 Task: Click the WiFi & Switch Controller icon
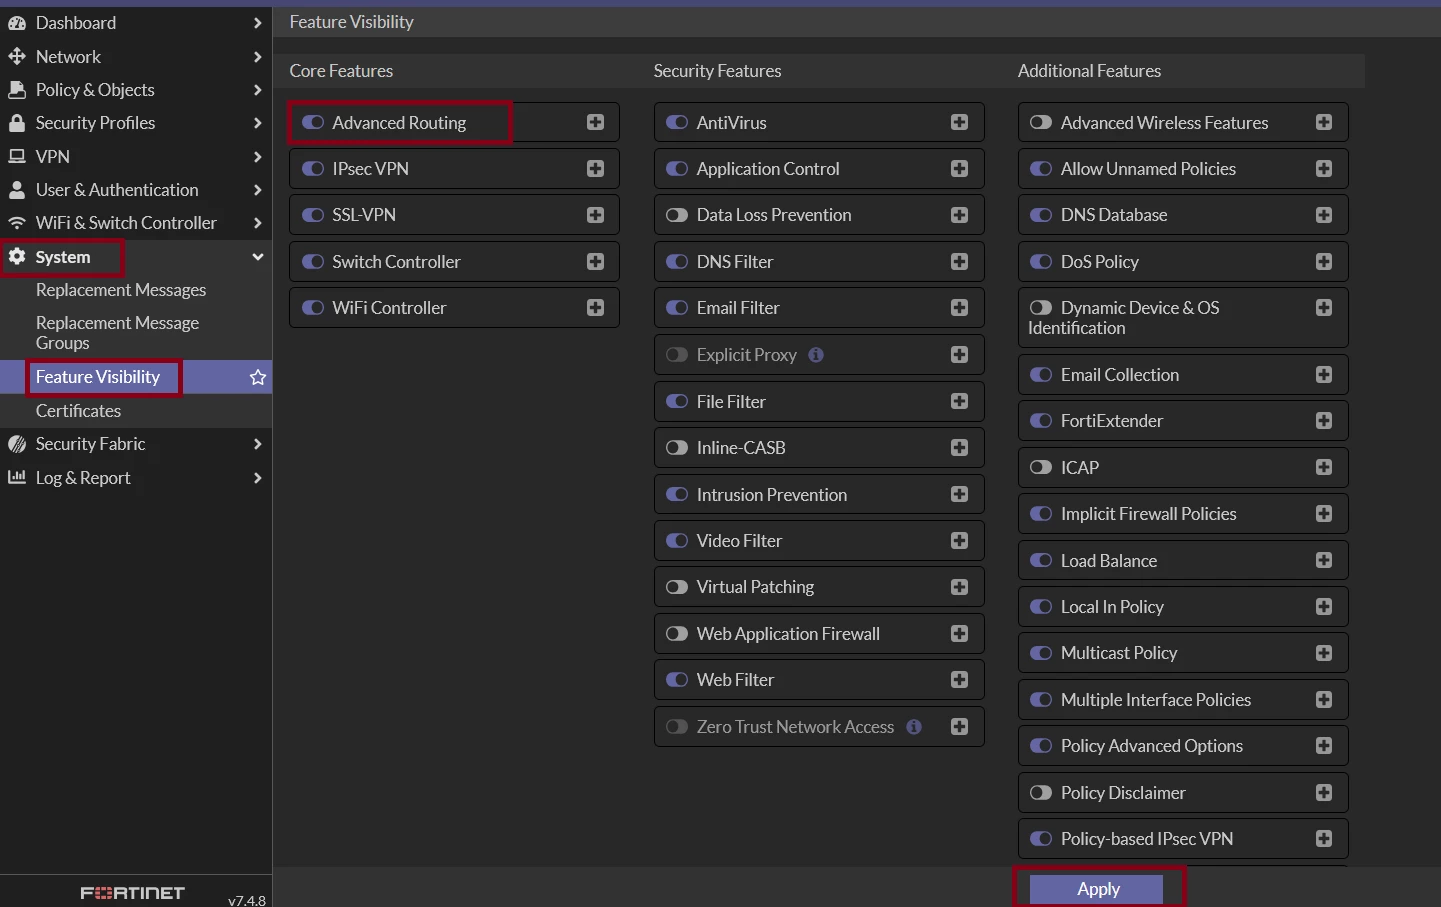click(17, 223)
